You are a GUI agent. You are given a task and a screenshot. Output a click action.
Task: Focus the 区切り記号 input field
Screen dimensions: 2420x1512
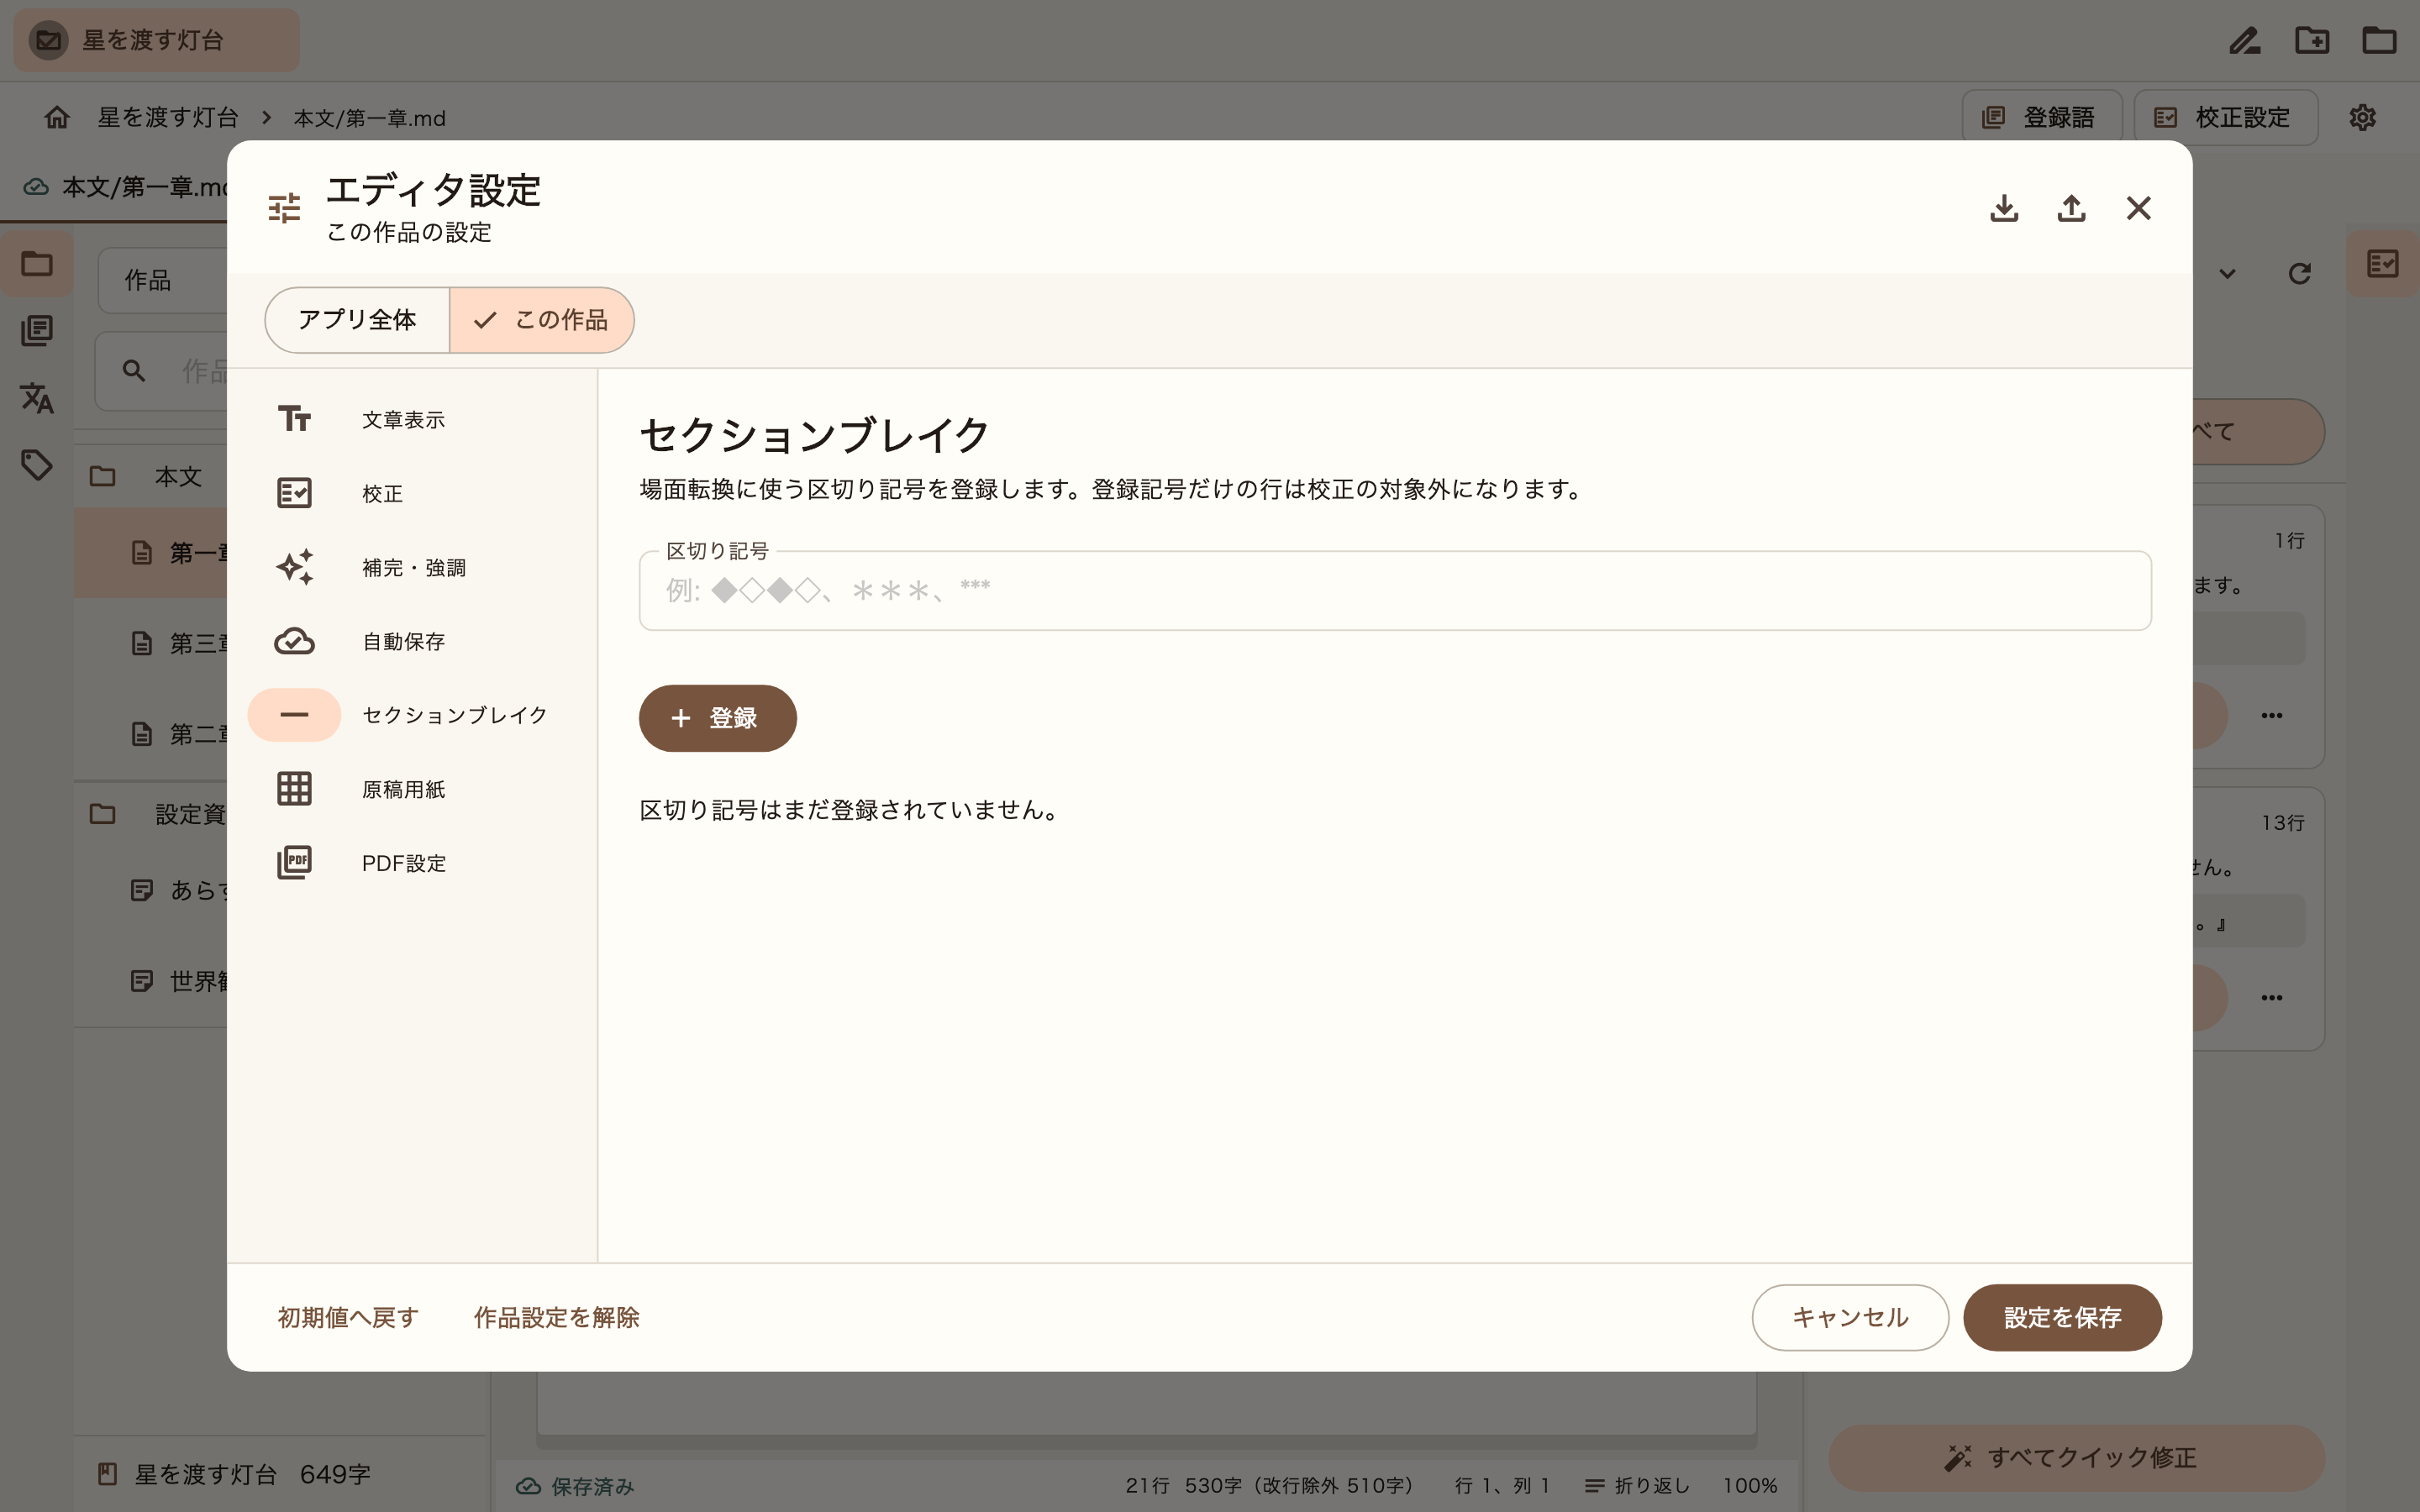(1395, 590)
